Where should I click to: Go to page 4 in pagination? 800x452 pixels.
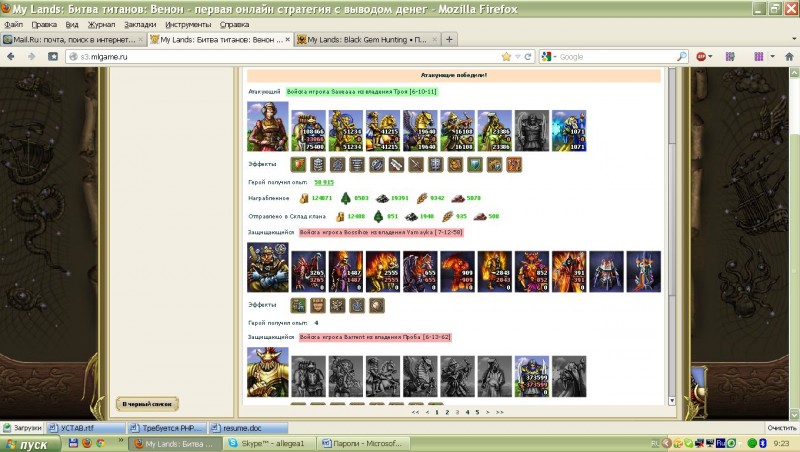tap(466, 412)
